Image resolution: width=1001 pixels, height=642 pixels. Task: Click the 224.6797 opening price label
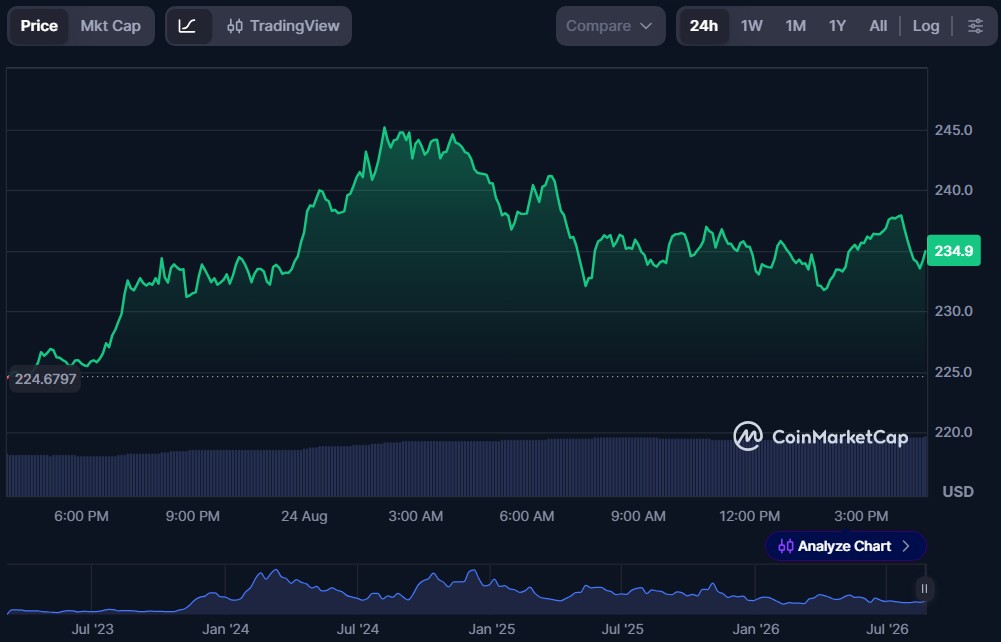point(45,379)
